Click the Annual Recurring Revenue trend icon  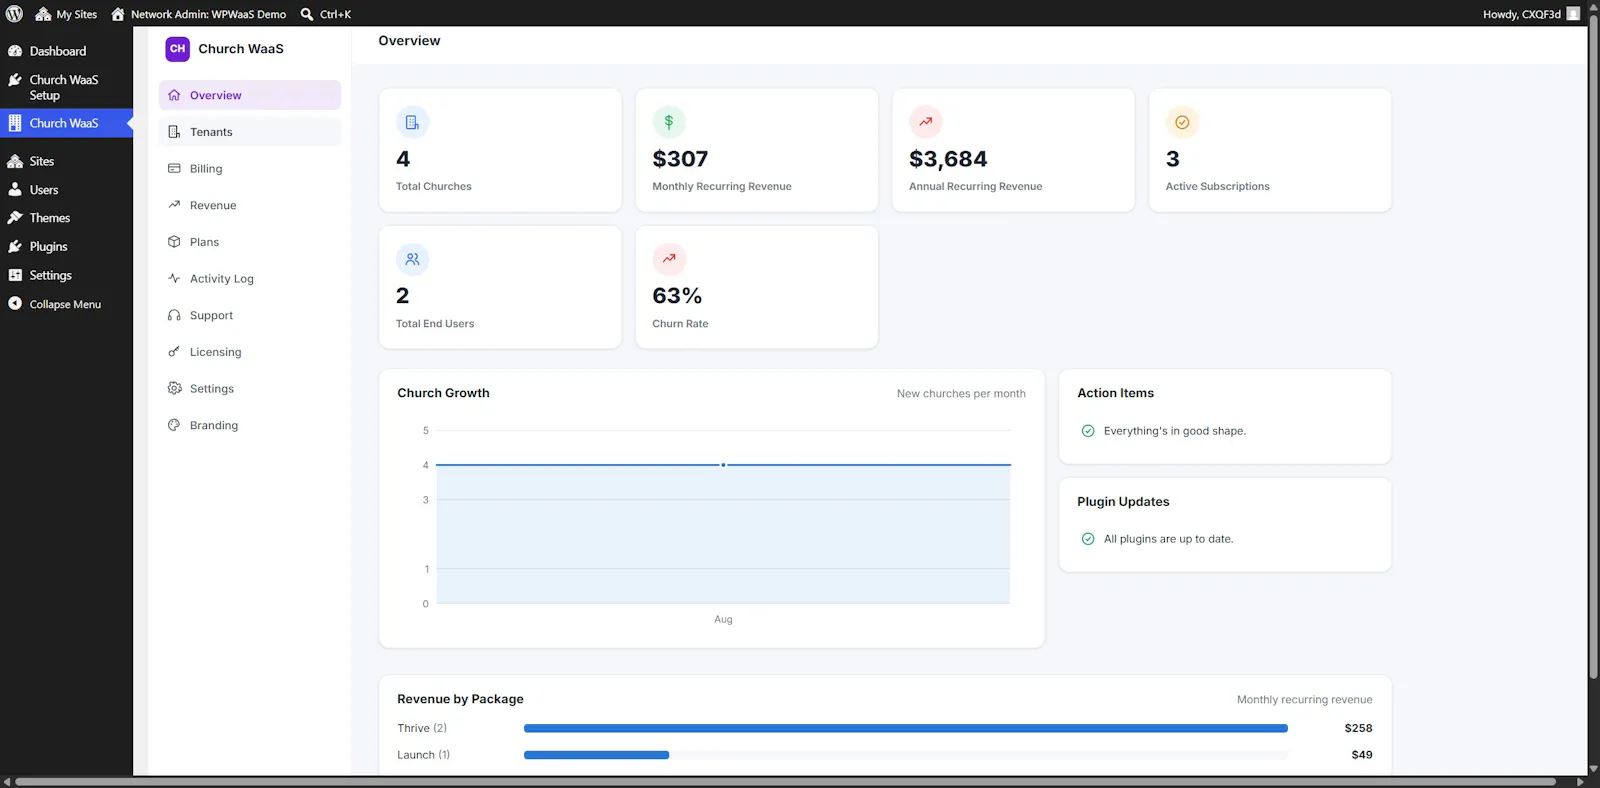pos(926,122)
